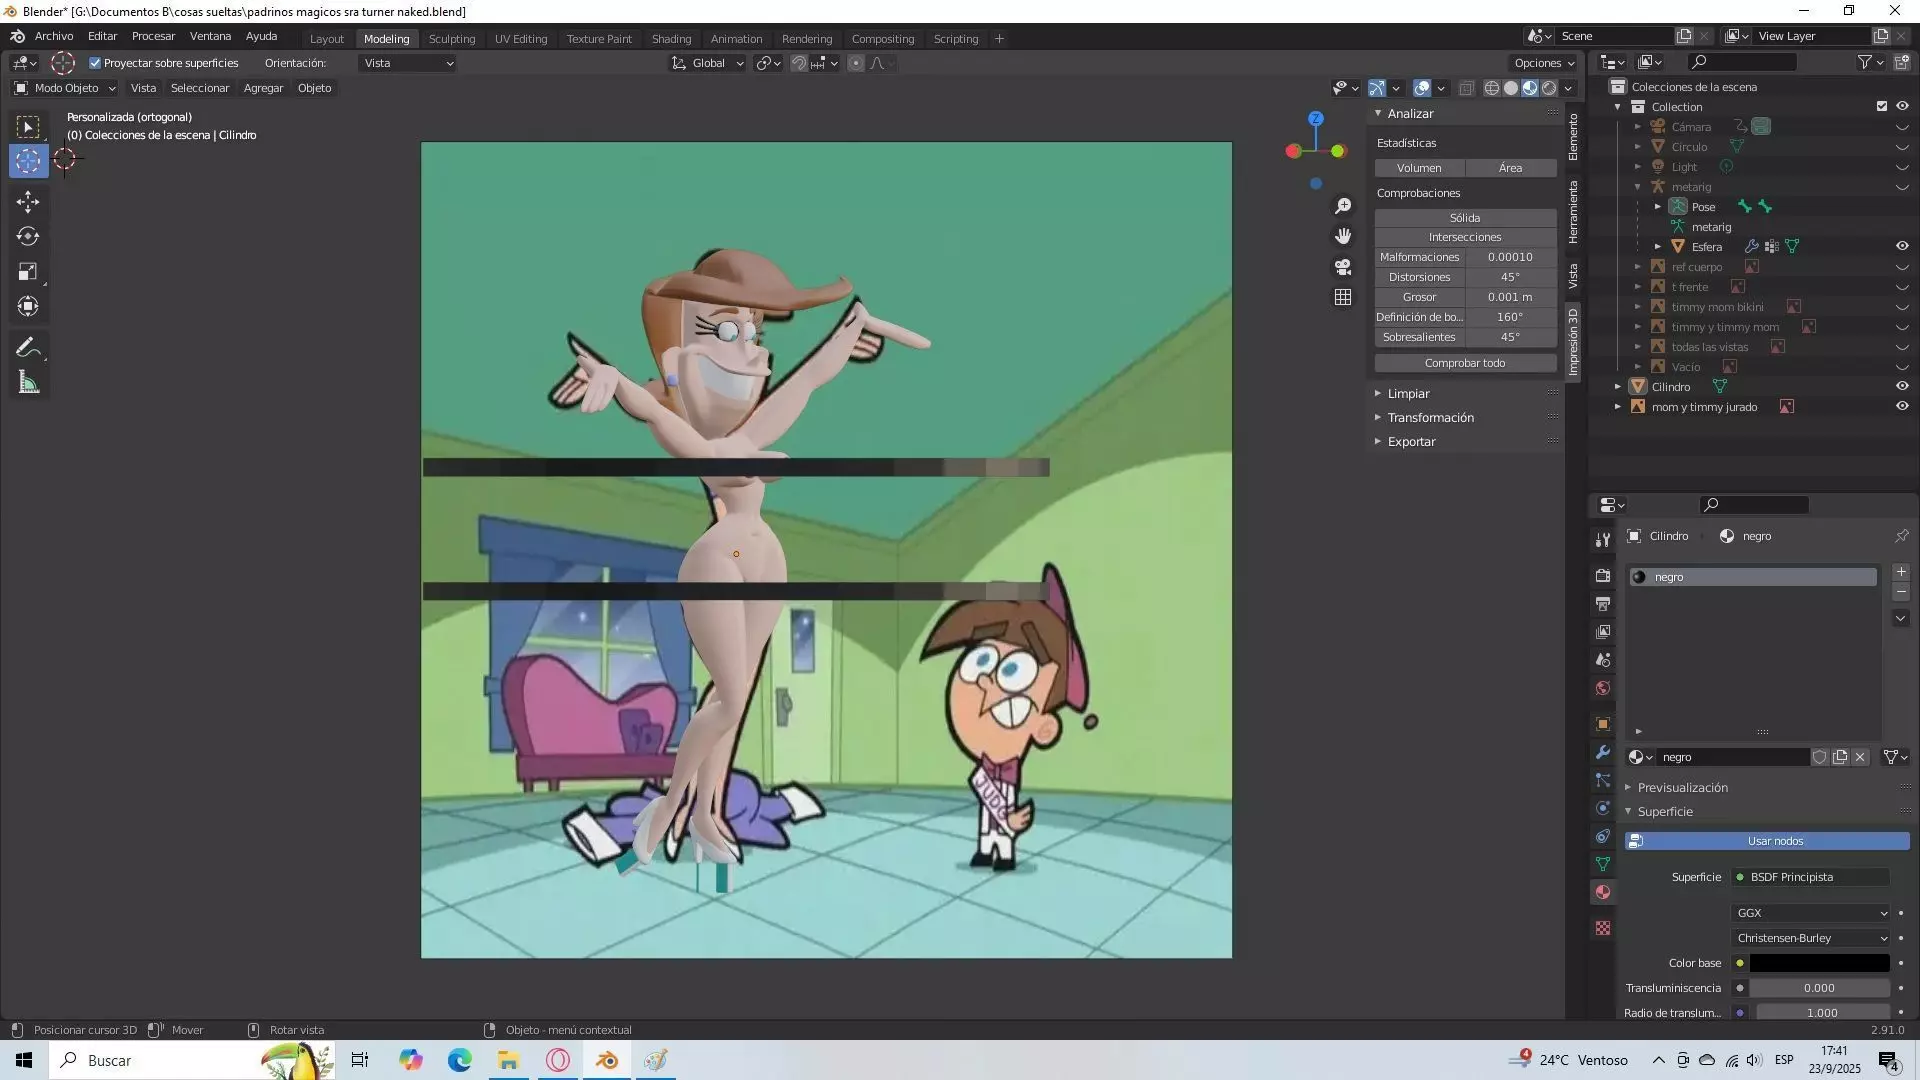The height and width of the screenshot is (1080, 1920).
Task: Open View Layer properties icon
Action: click(x=1603, y=632)
